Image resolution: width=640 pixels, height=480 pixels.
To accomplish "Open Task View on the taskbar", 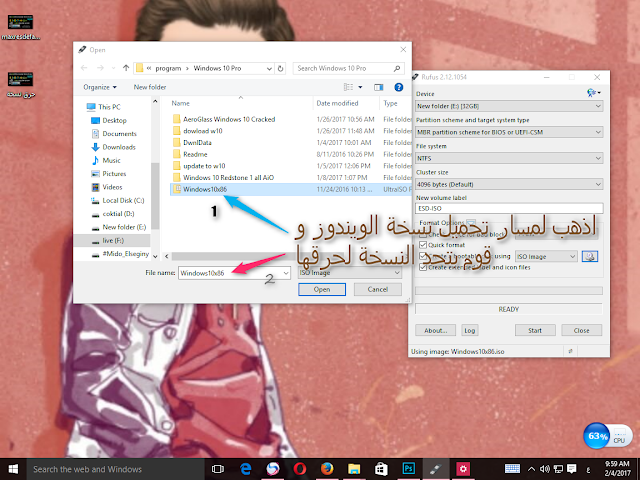I will point(218,469).
